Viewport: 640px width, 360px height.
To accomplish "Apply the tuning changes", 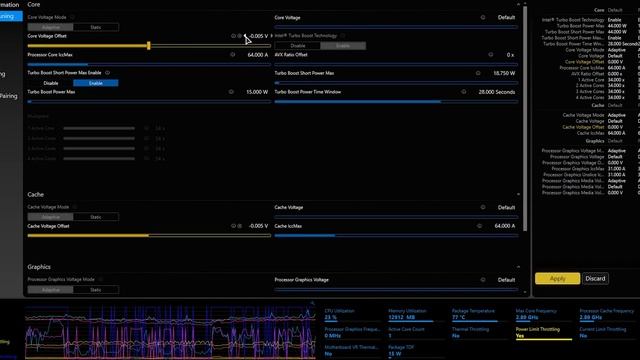I will 557,278.
